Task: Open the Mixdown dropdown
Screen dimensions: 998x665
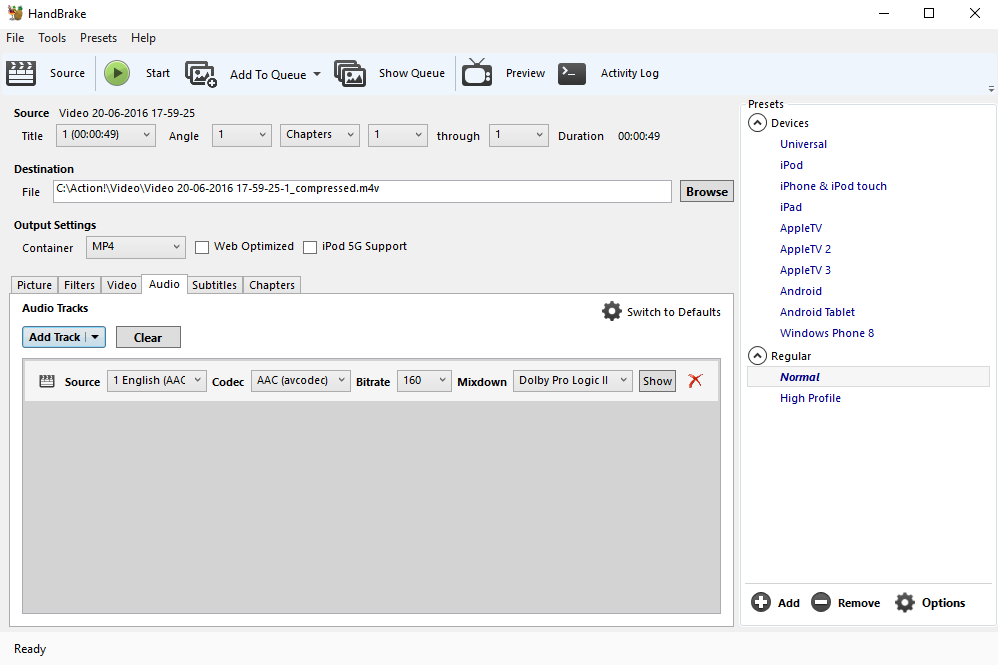Action: pyautogui.click(x=573, y=381)
